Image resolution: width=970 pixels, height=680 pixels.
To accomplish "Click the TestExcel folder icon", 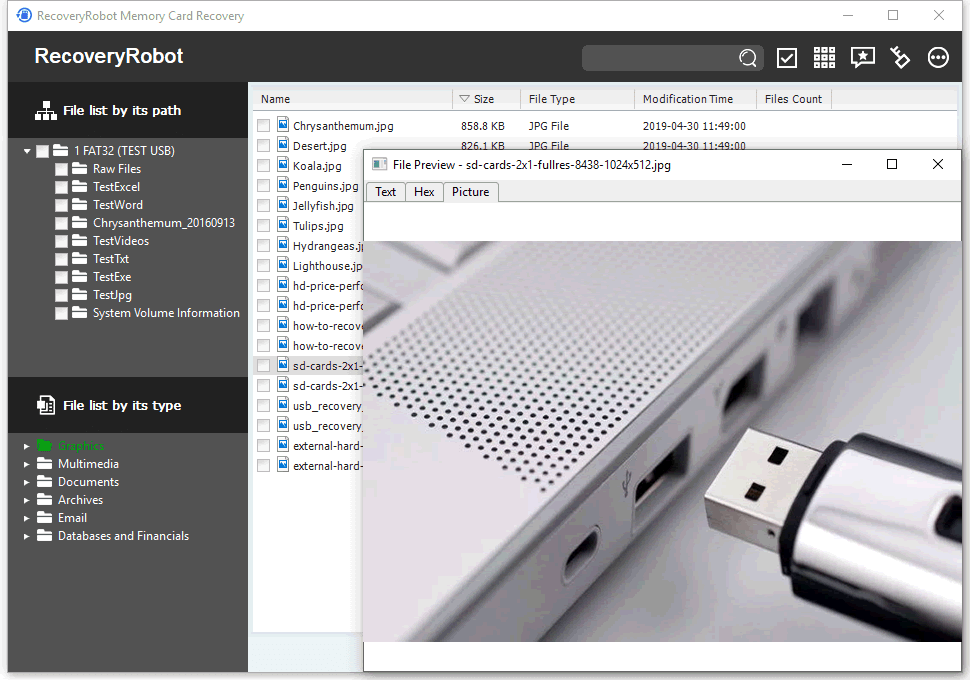I will pos(79,186).
